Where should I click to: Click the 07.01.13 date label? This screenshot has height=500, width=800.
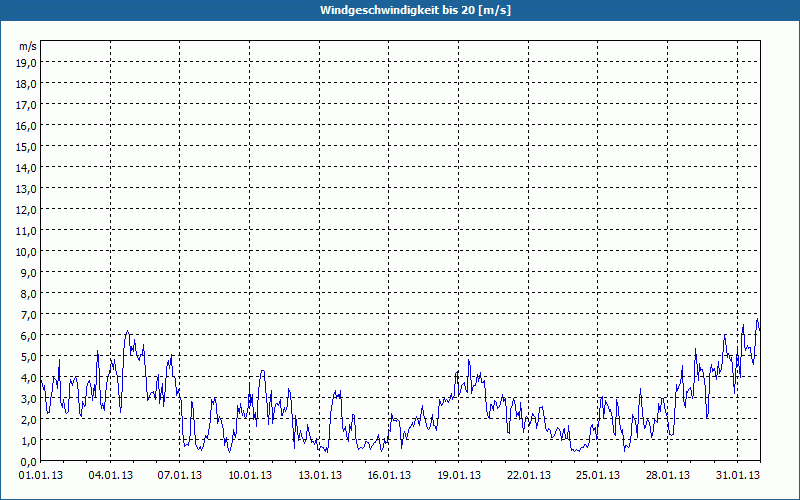coord(180,476)
